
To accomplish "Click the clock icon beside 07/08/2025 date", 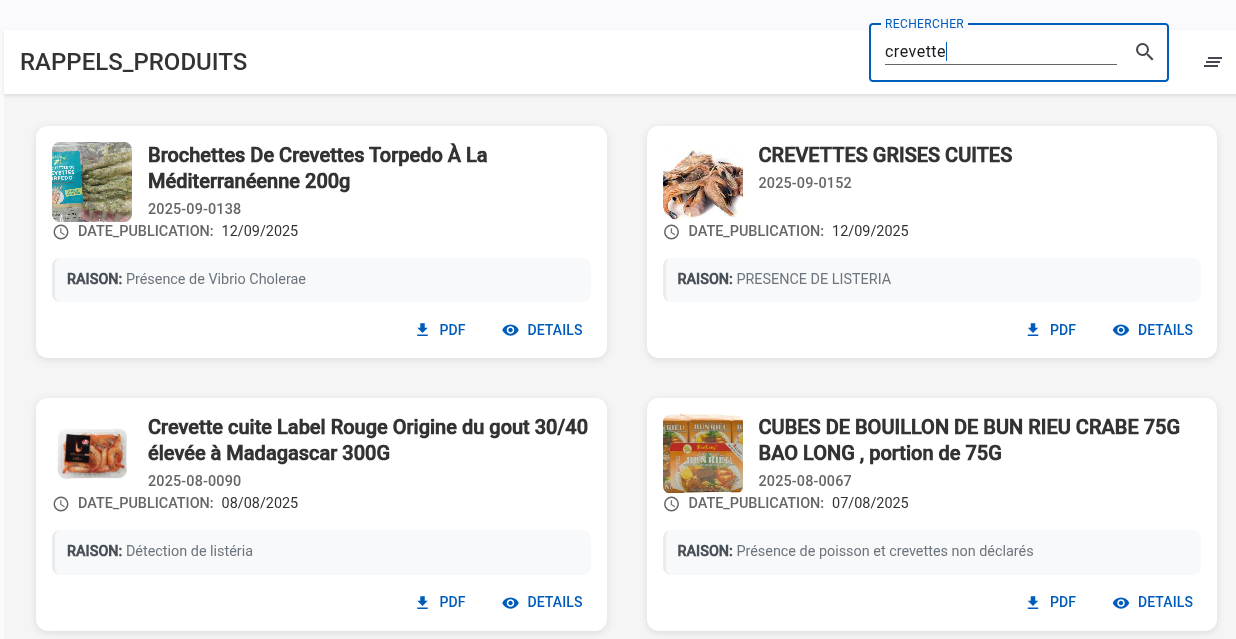I will 672,504.
